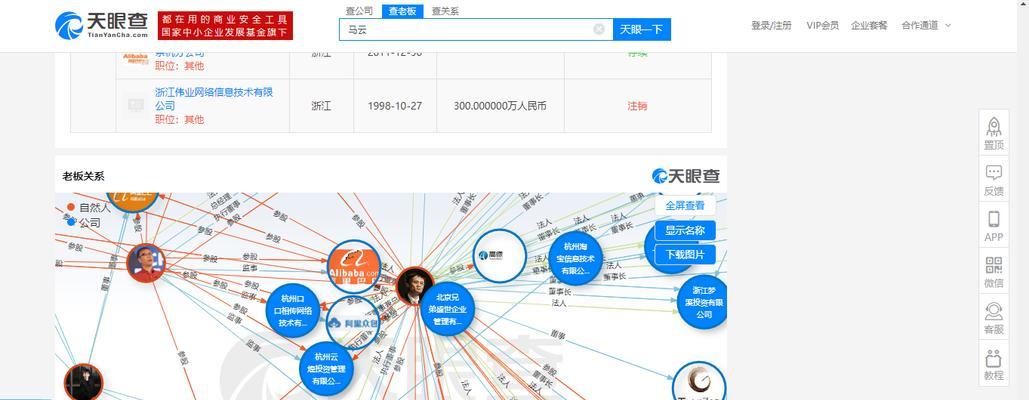The image size is (1029, 400).
Task: Click the 显示名称 button
Action: click(684, 230)
